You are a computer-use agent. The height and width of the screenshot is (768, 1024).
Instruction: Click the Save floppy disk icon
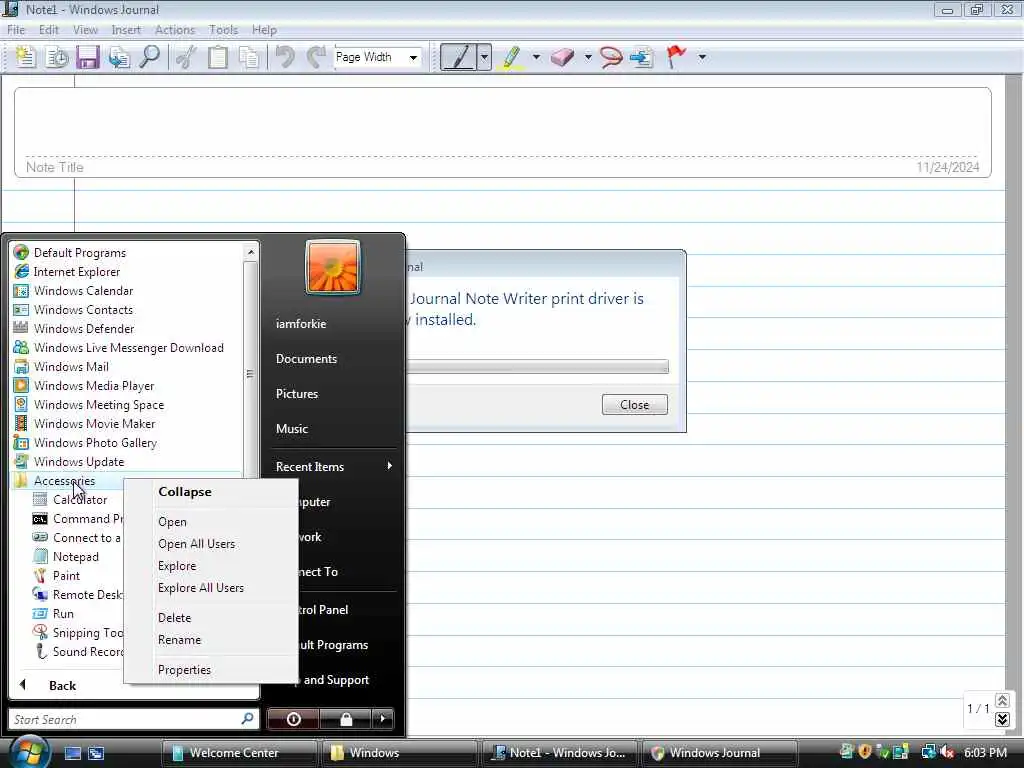[x=88, y=57]
